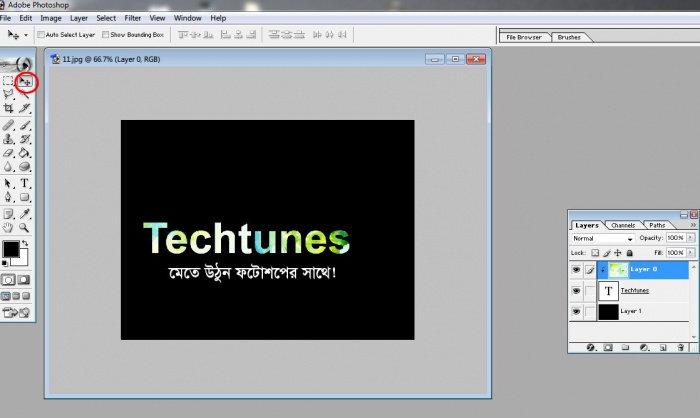
Task: Delete layer using trash icon
Action: [680, 347]
